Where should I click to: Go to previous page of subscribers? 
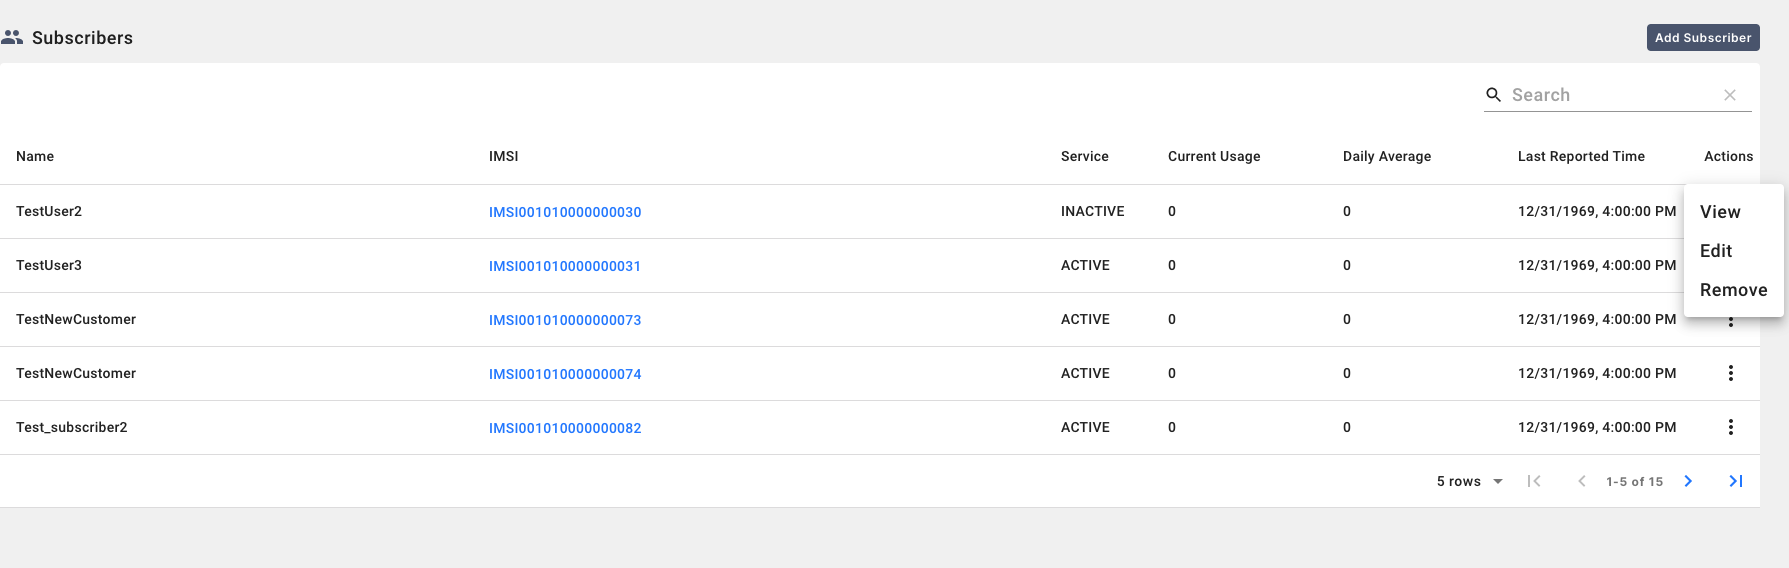point(1582,481)
